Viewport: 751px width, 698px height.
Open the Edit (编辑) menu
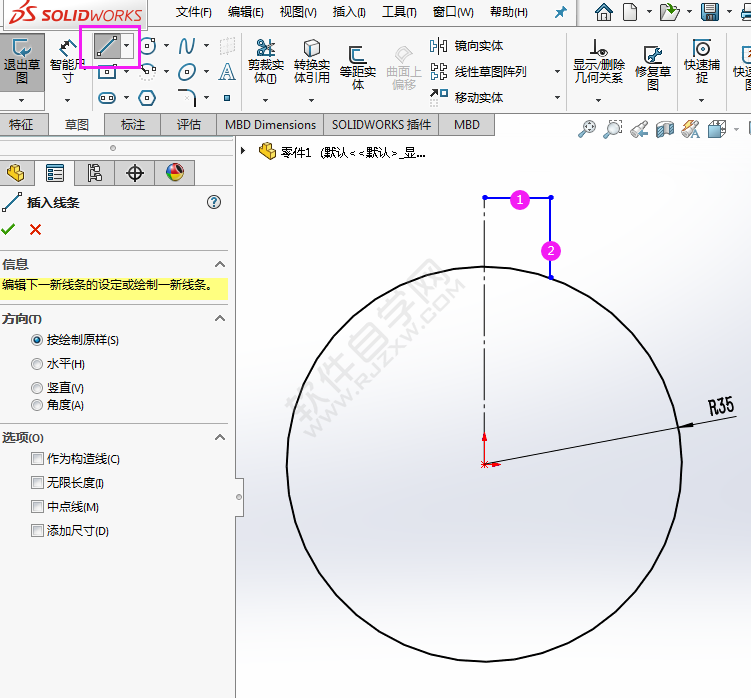click(x=246, y=12)
